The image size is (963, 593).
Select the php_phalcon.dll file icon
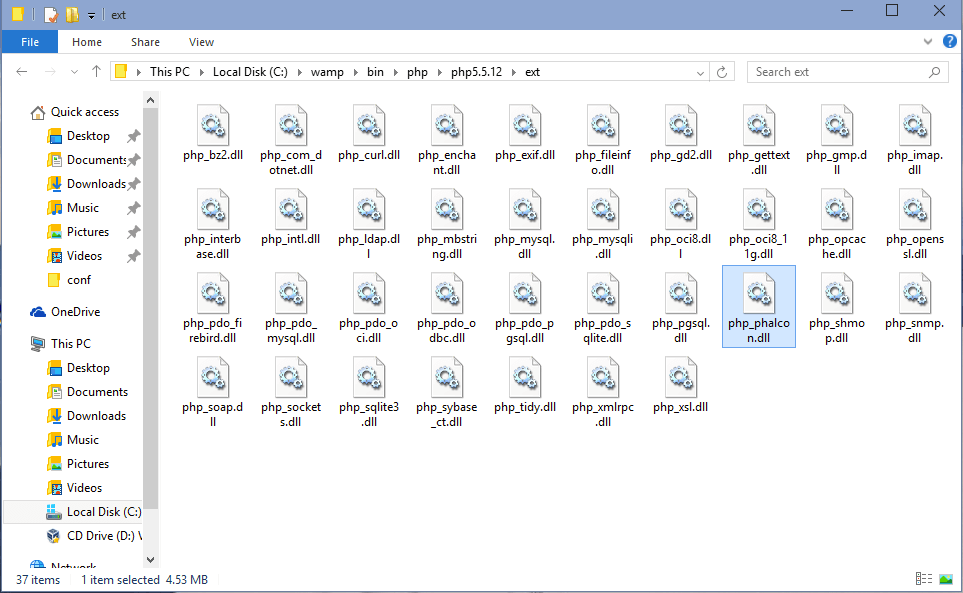coord(758,295)
